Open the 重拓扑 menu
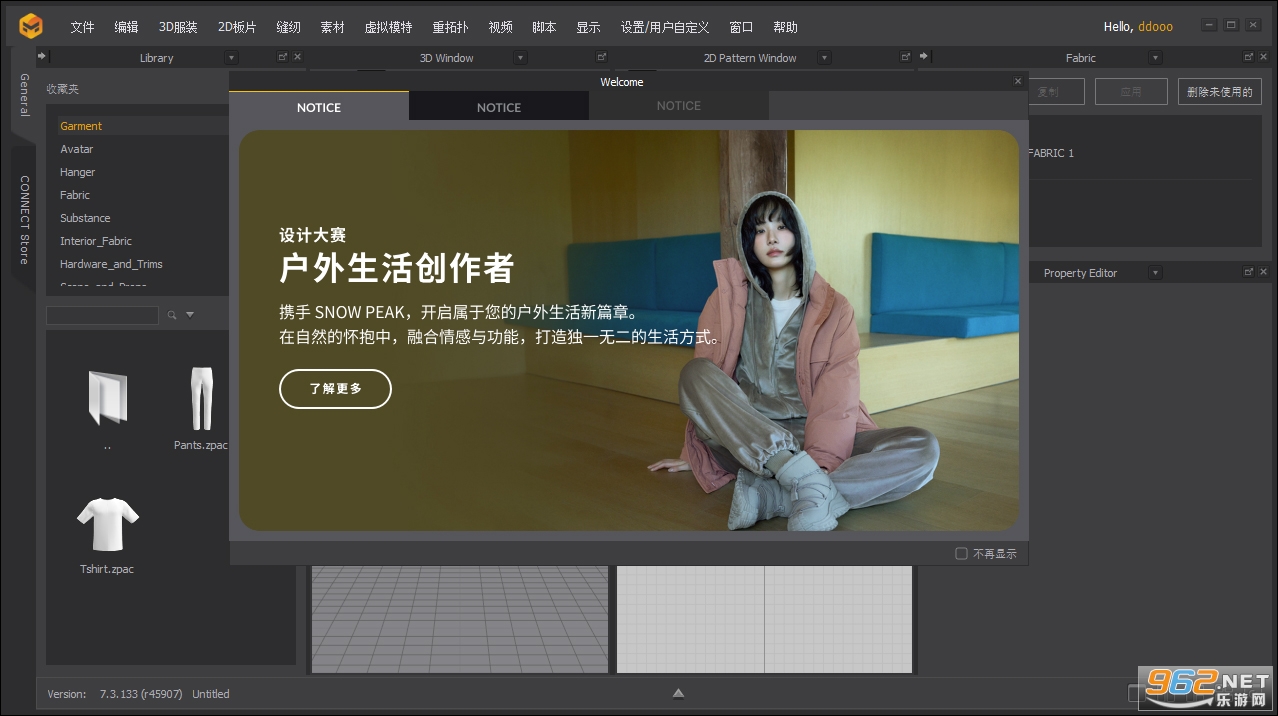The width and height of the screenshot is (1278, 716). tap(450, 27)
